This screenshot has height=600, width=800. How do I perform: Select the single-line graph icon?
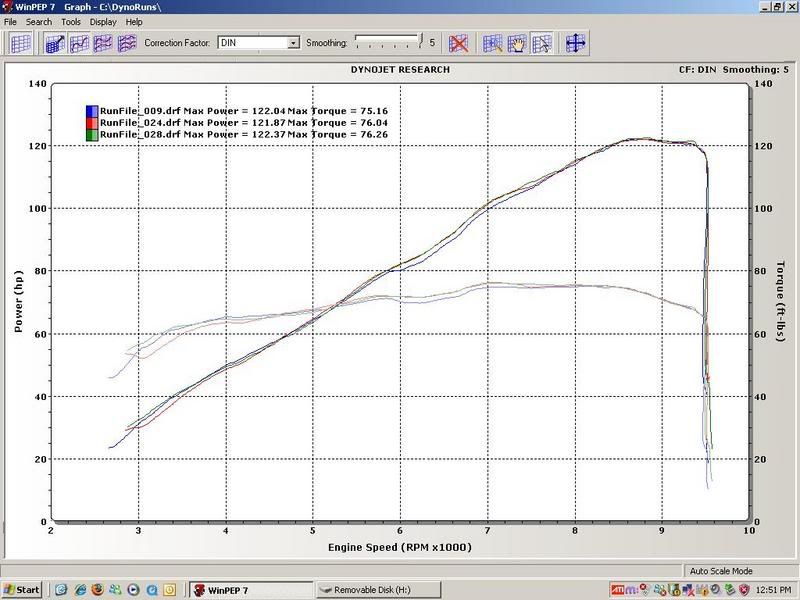pos(79,43)
